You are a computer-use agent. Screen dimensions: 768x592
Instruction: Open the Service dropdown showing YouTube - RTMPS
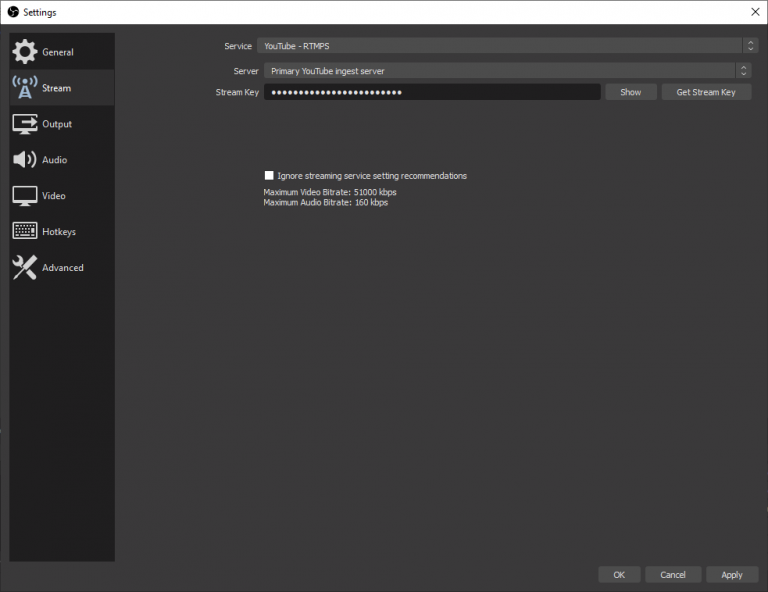500,46
